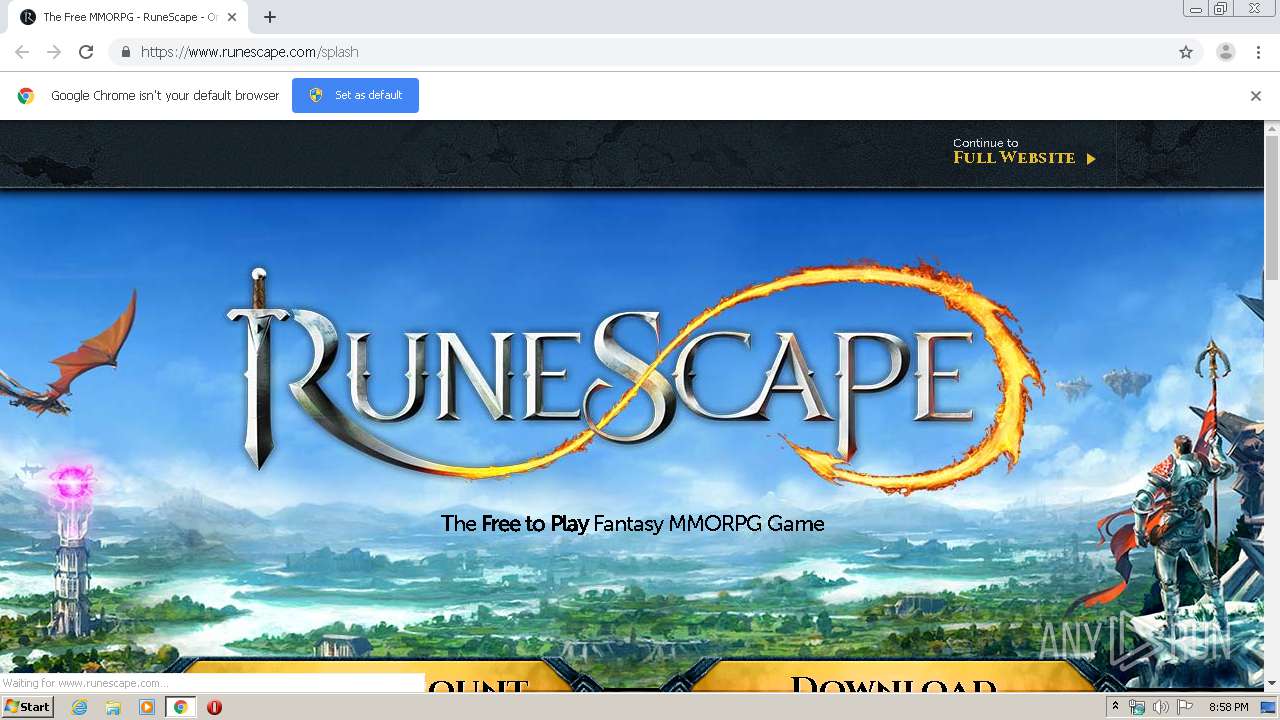Viewport: 1280px width, 720px height.
Task: Open the Chrome profile avatar
Action: [1226, 52]
